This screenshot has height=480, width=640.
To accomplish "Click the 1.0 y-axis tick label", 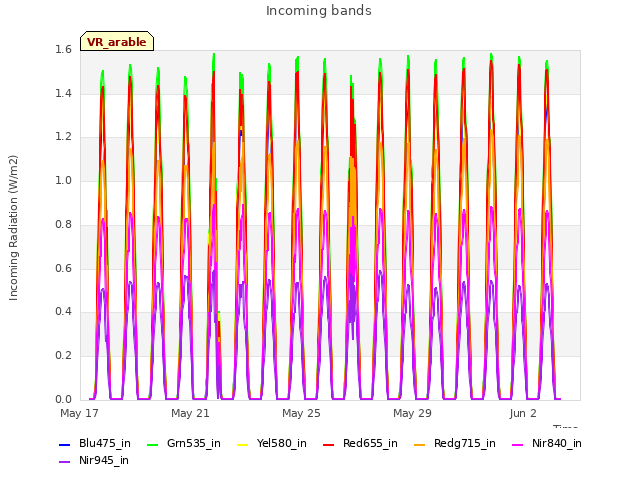I will tap(63, 180).
